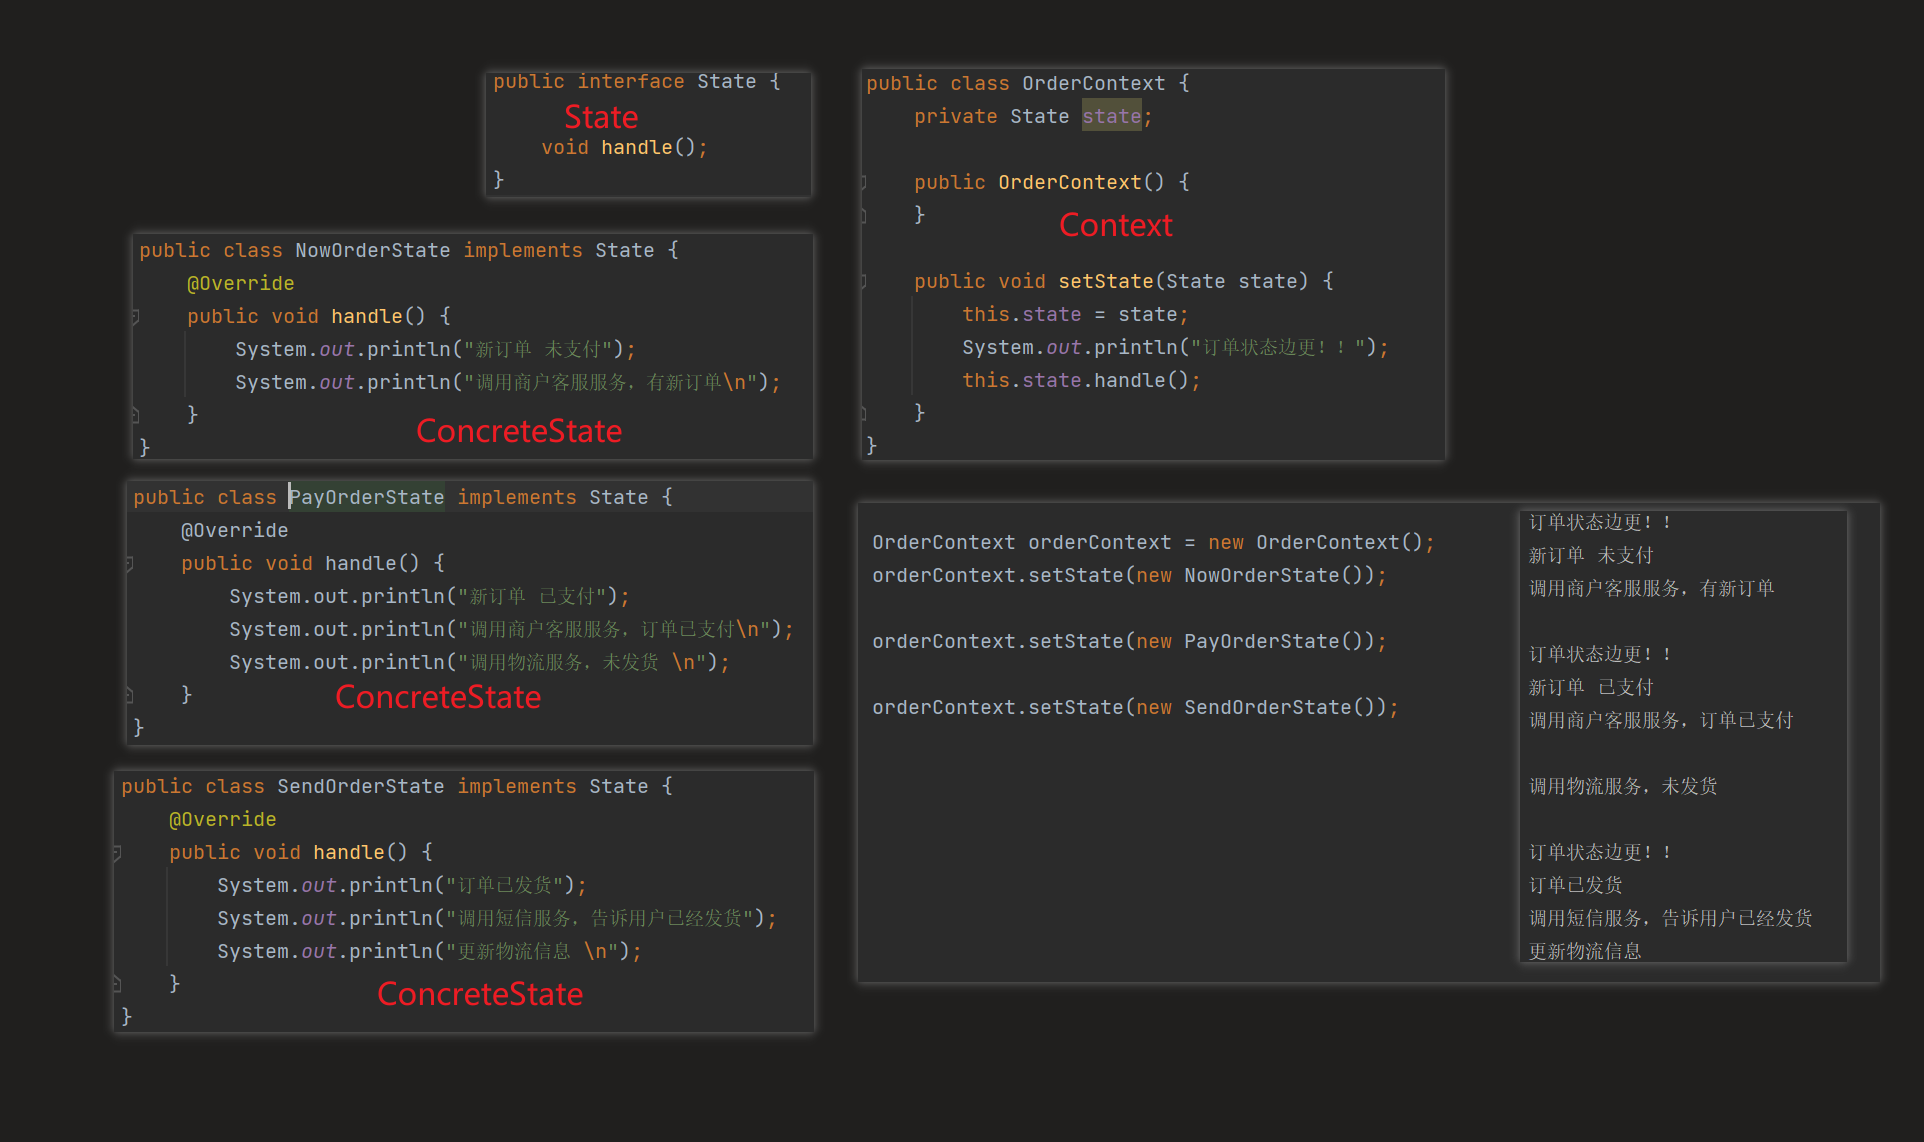The height and width of the screenshot is (1142, 1924).
Task: Collapse NowOrderState handle() method fold marker
Action: click(x=135, y=317)
